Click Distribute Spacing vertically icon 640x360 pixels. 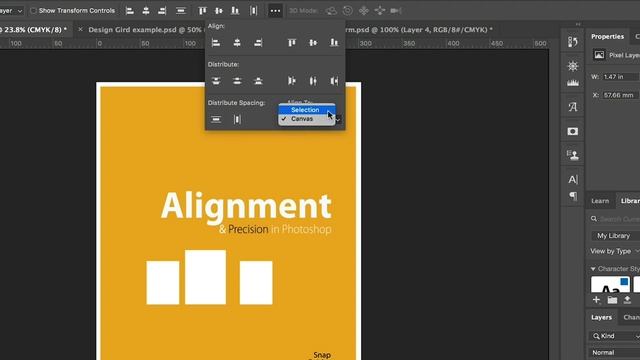(x=216, y=119)
